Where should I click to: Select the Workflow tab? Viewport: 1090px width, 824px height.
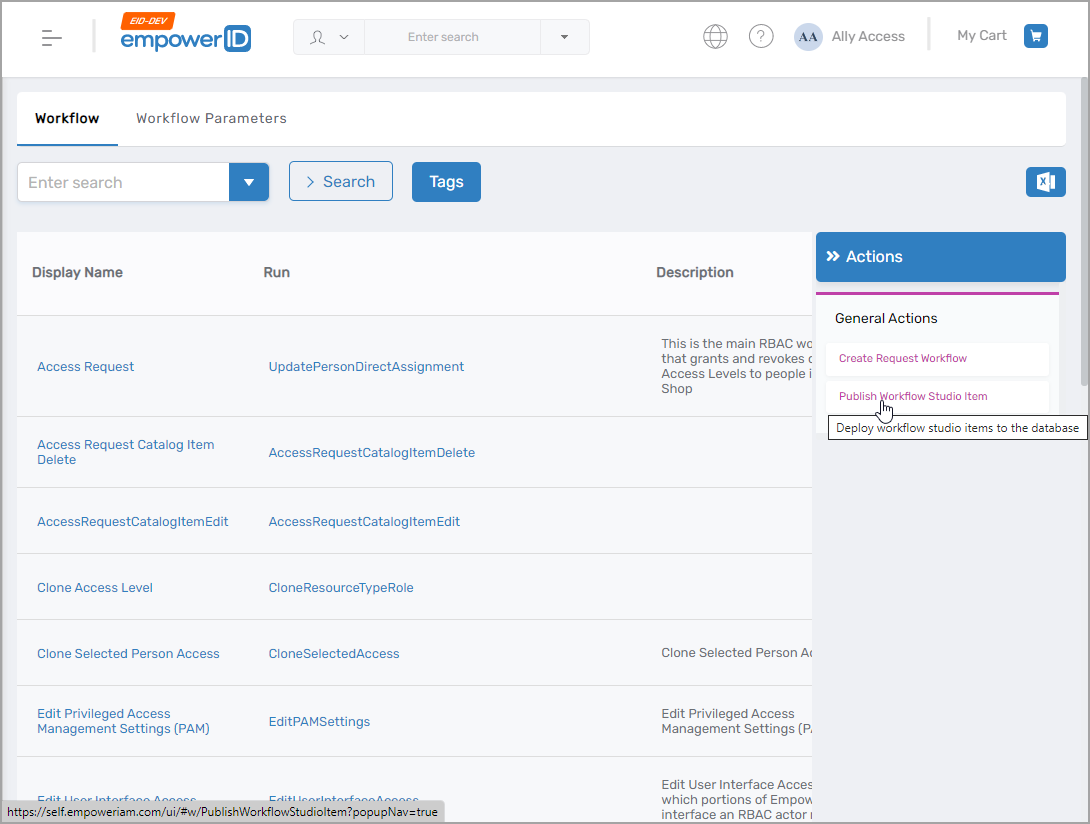point(67,118)
